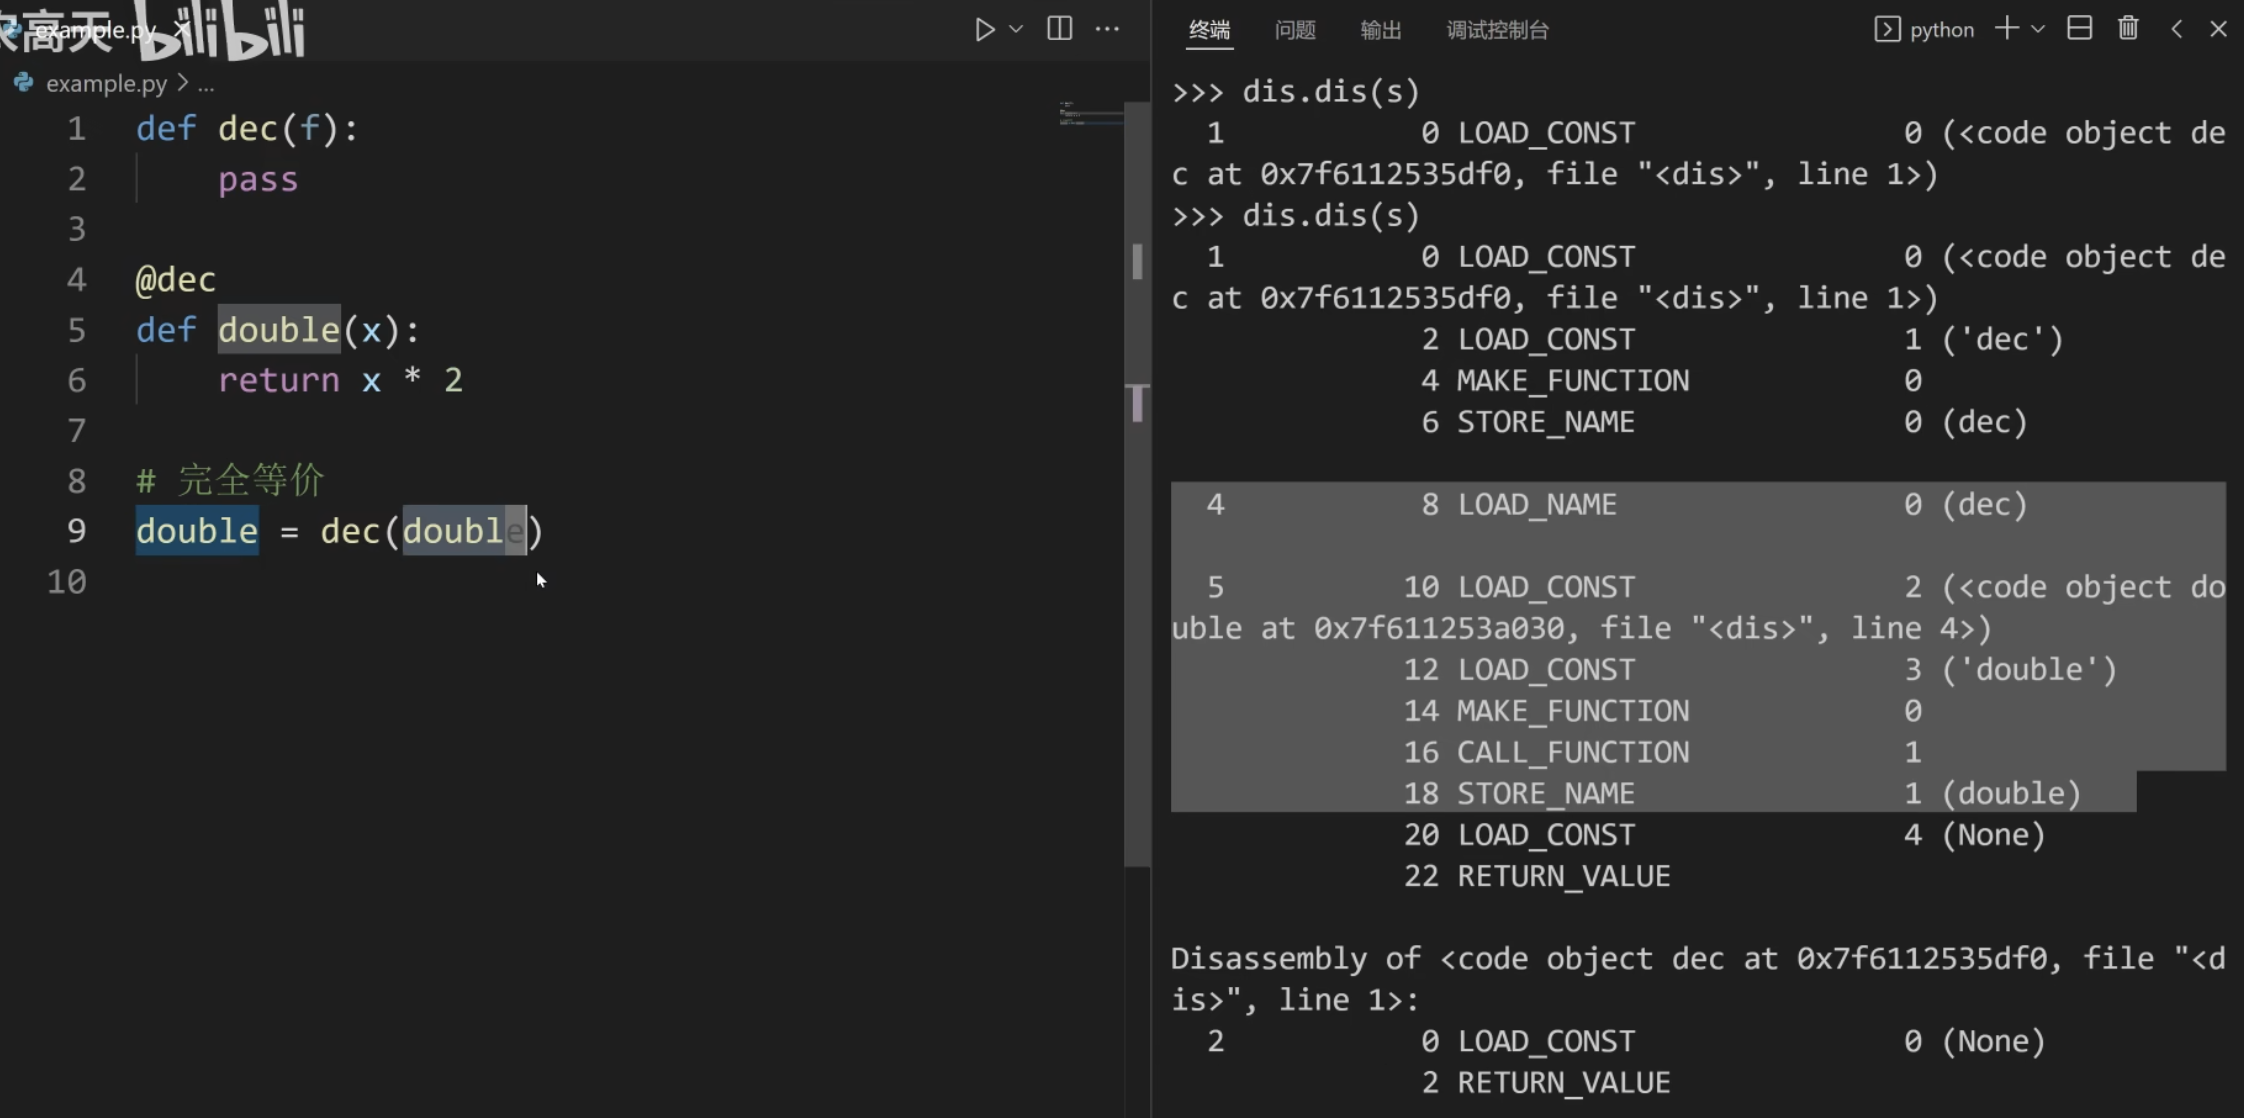
Task: Split the terminal panel
Action: point(2080,28)
